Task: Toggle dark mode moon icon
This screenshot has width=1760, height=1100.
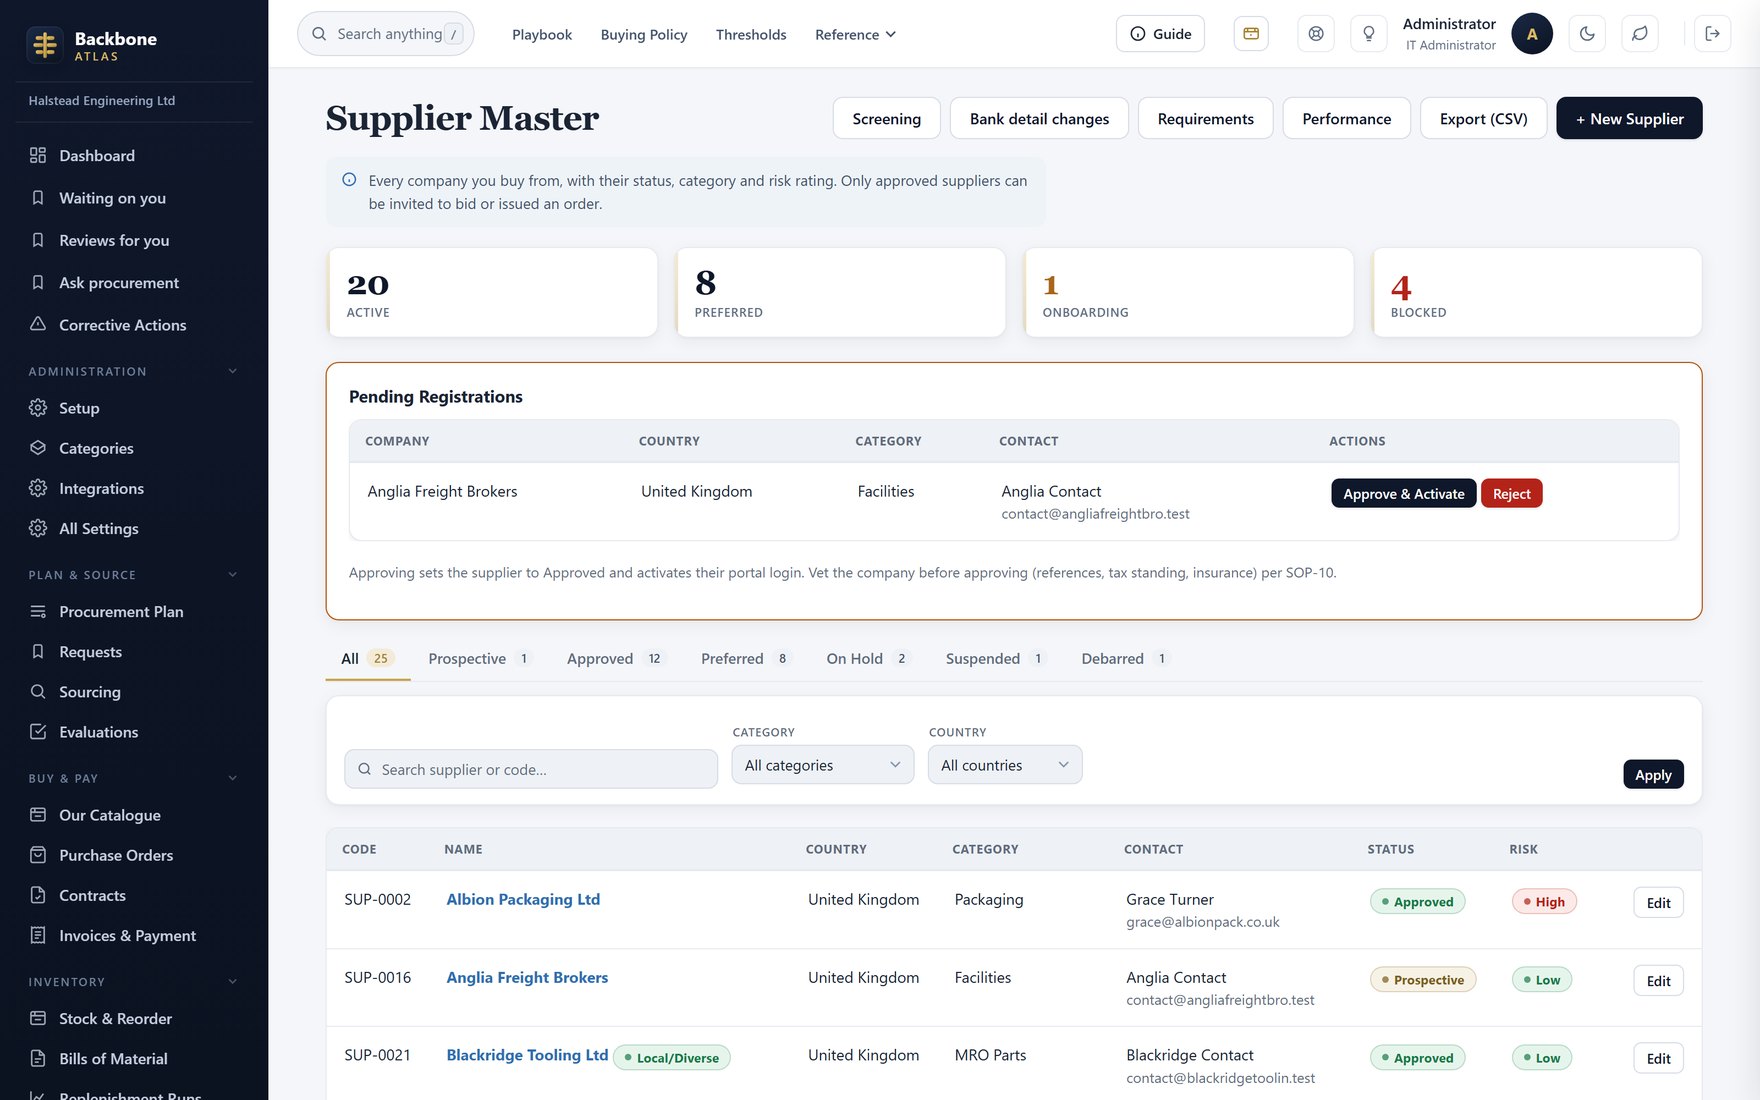Action: click(x=1587, y=34)
